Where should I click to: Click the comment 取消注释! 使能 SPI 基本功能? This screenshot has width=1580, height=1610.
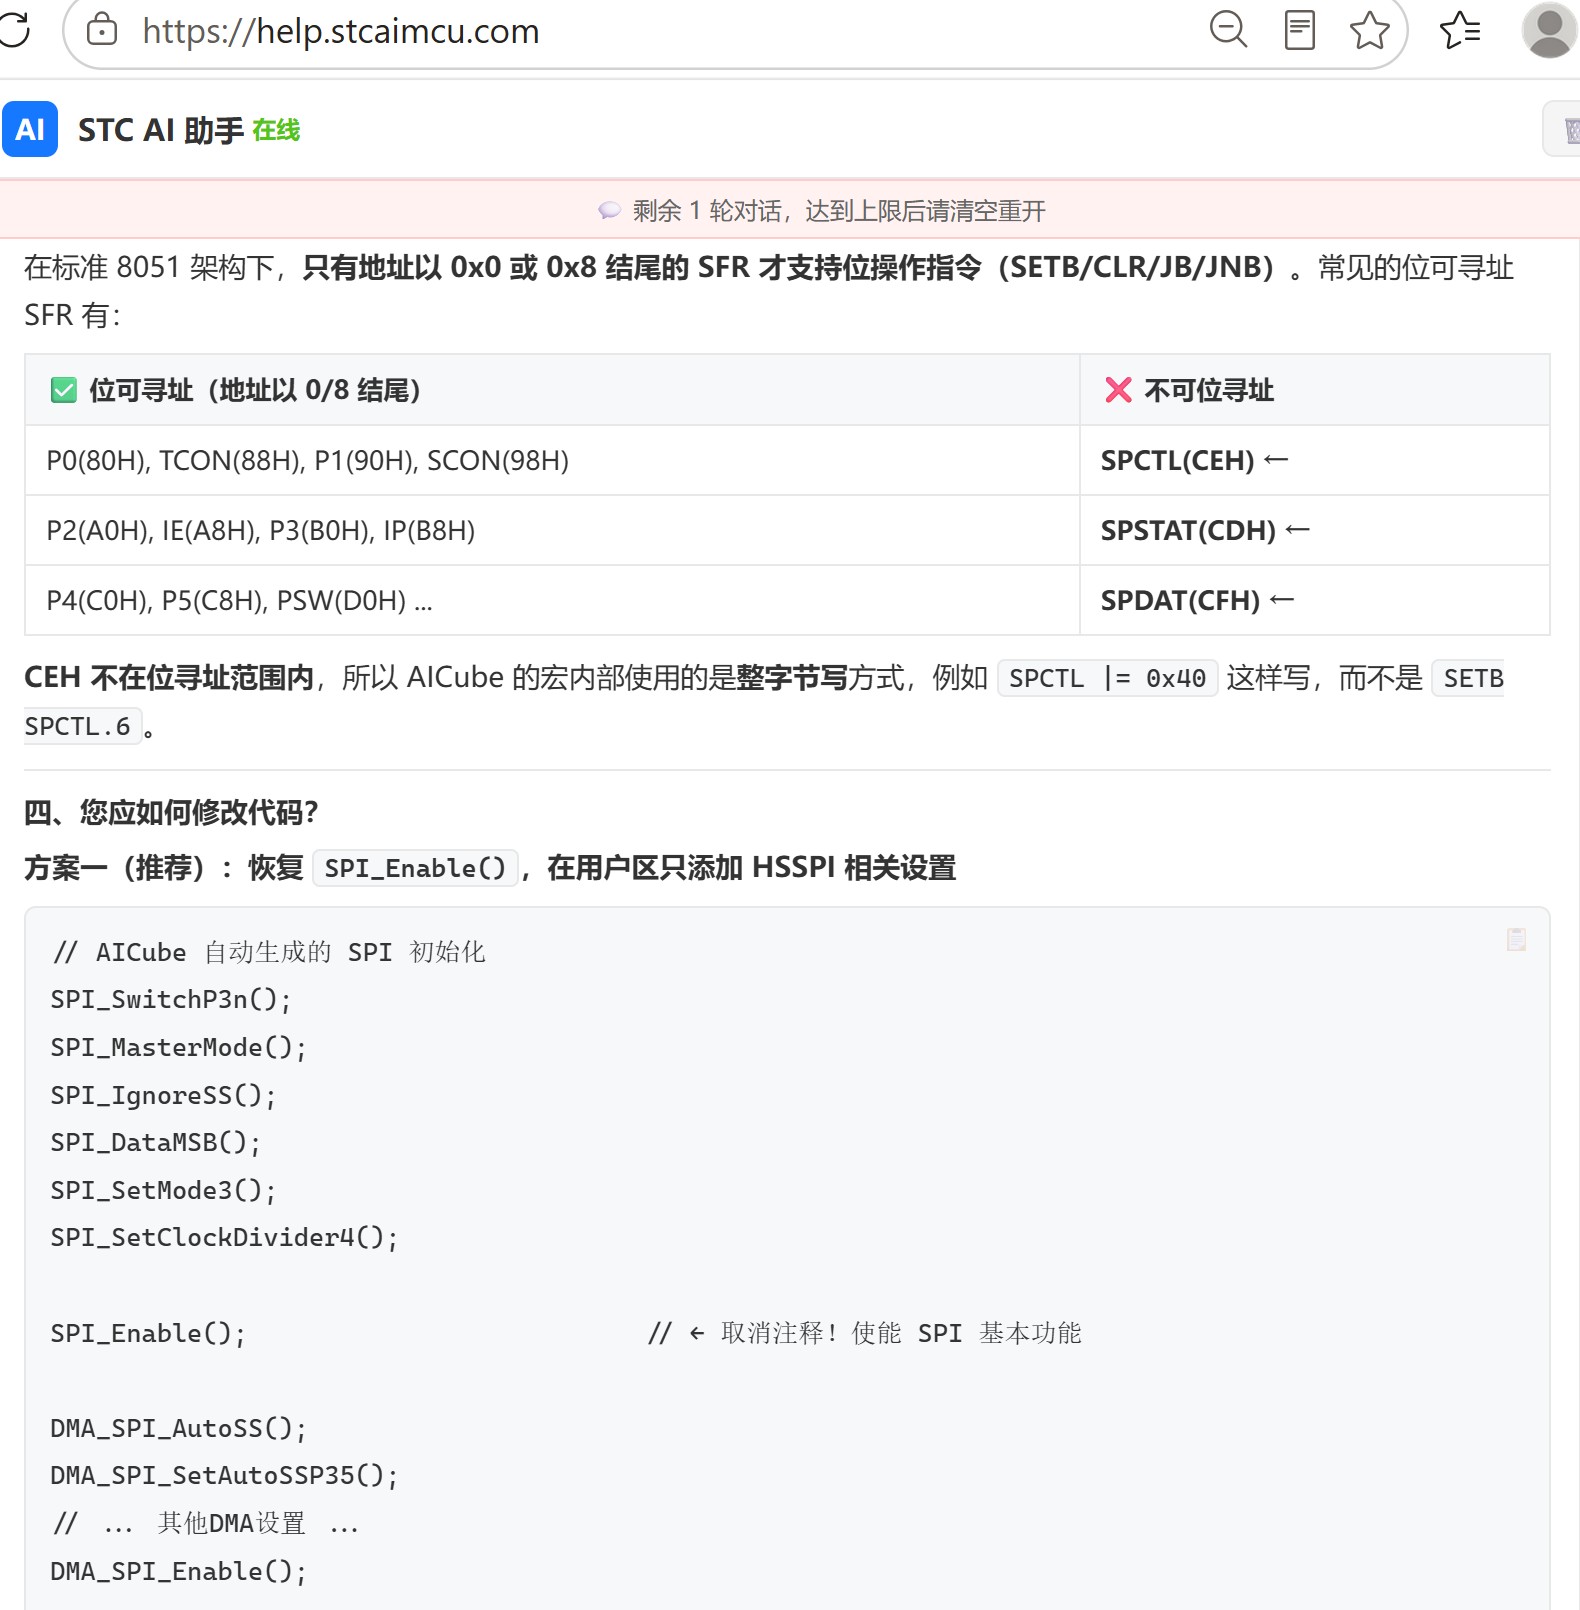tap(901, 1333)
